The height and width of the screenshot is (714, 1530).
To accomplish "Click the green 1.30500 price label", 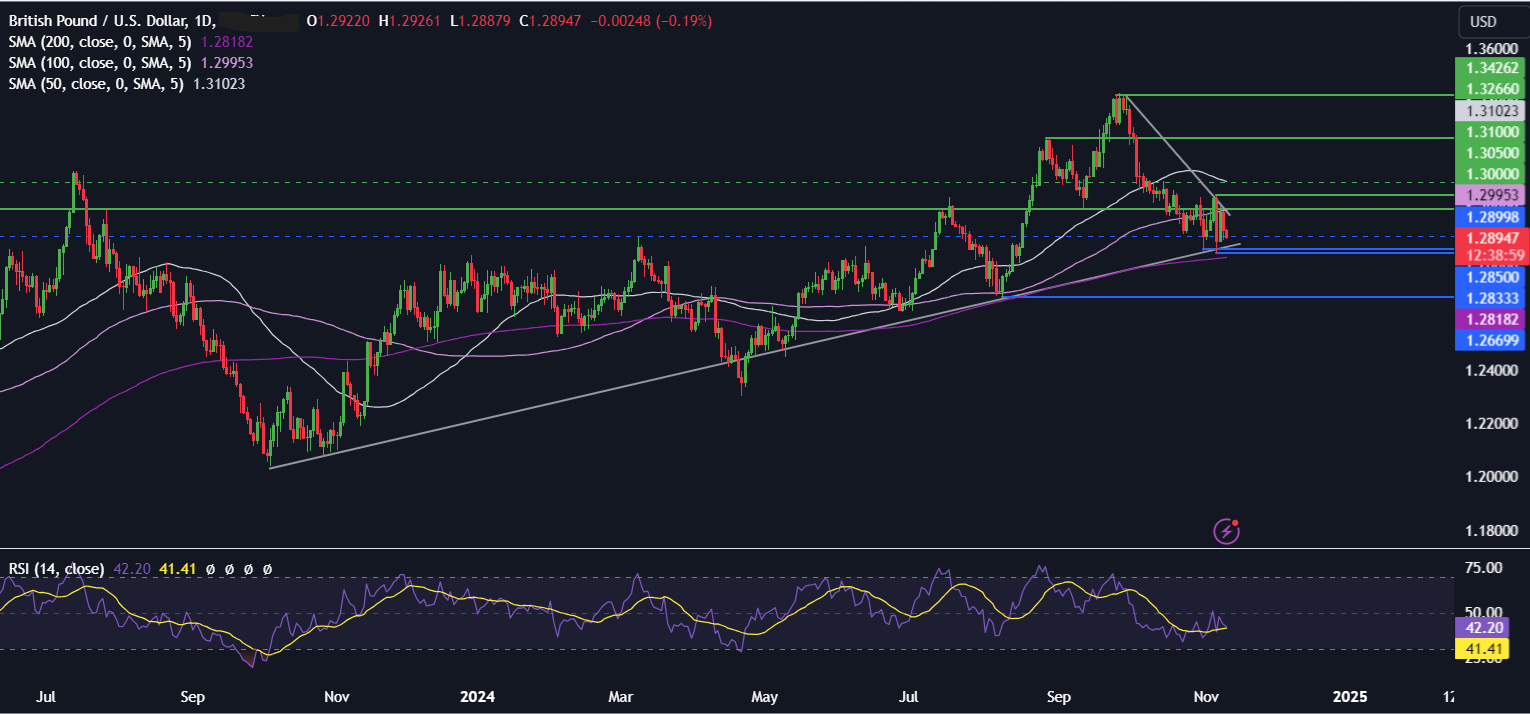I will coord(1493,153).
